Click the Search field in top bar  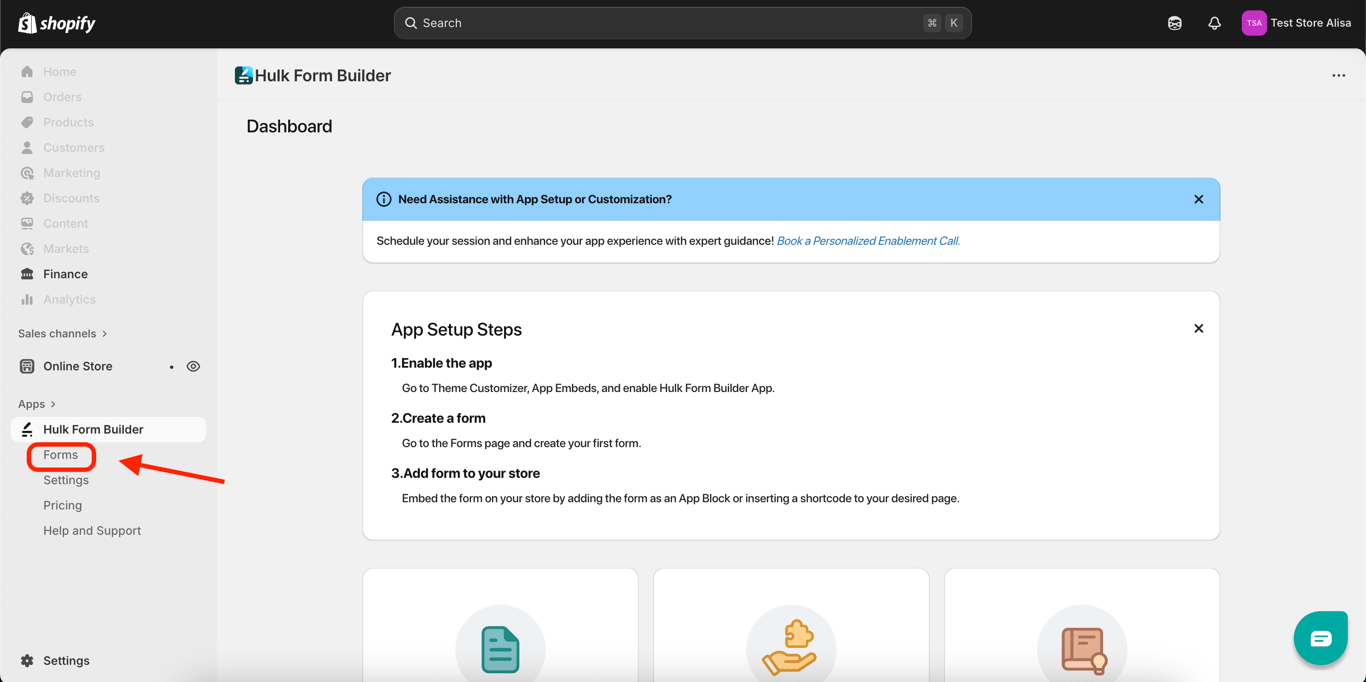(682, 23)
